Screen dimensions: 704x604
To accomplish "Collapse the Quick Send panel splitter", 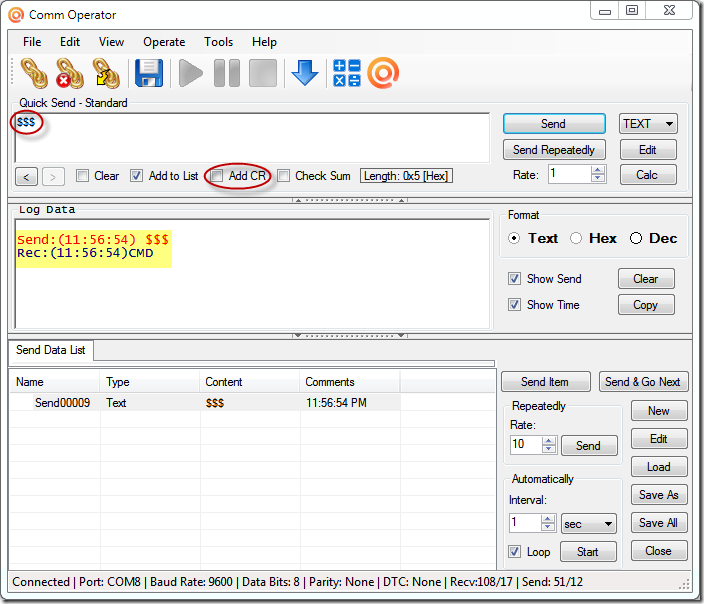I will 350,200.
